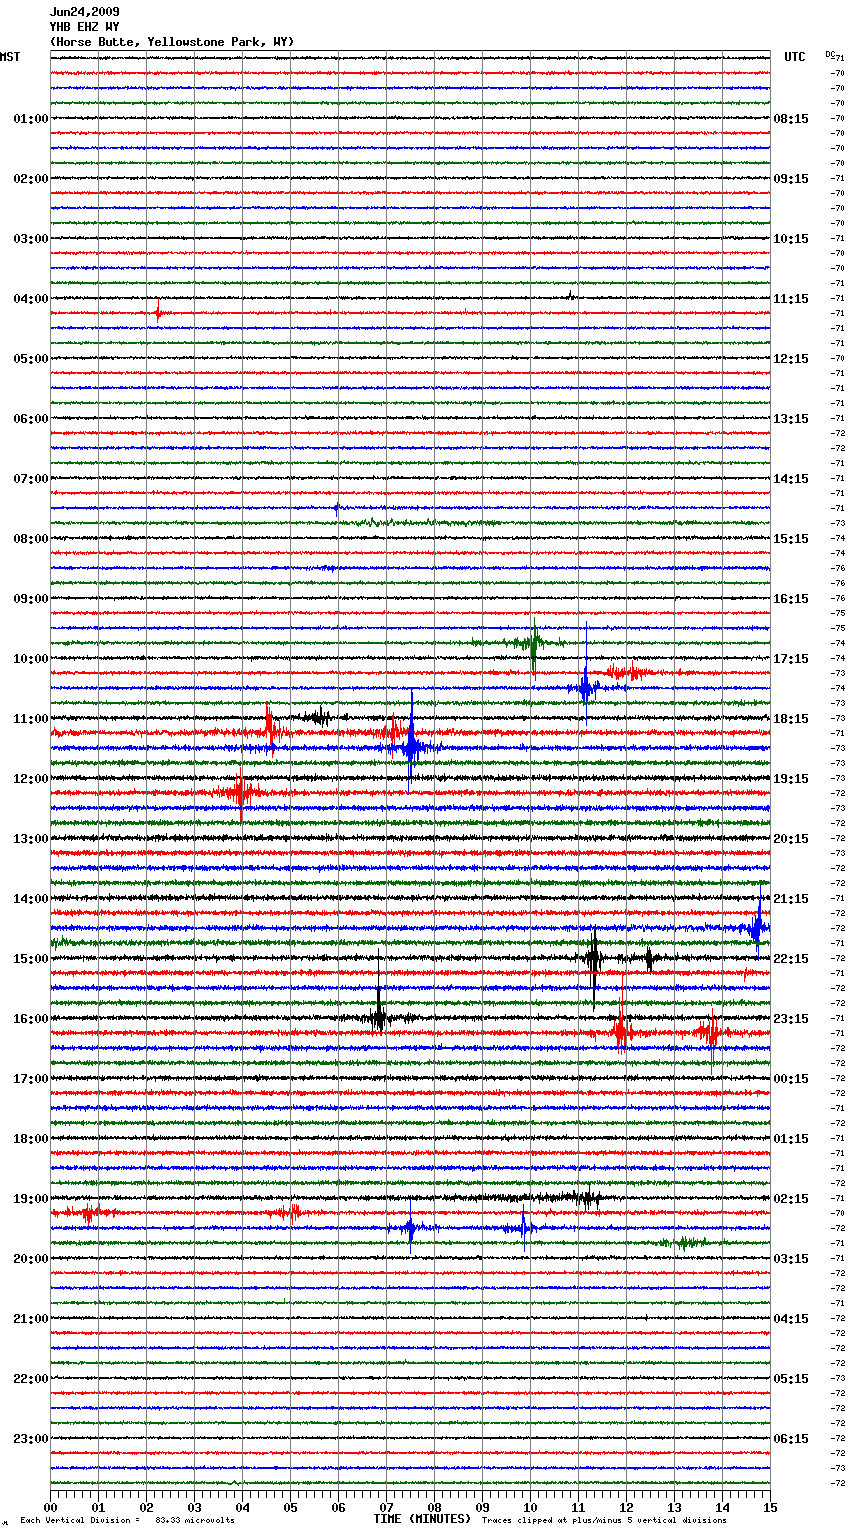Click minute 08 on the bottom axis

434,1507
